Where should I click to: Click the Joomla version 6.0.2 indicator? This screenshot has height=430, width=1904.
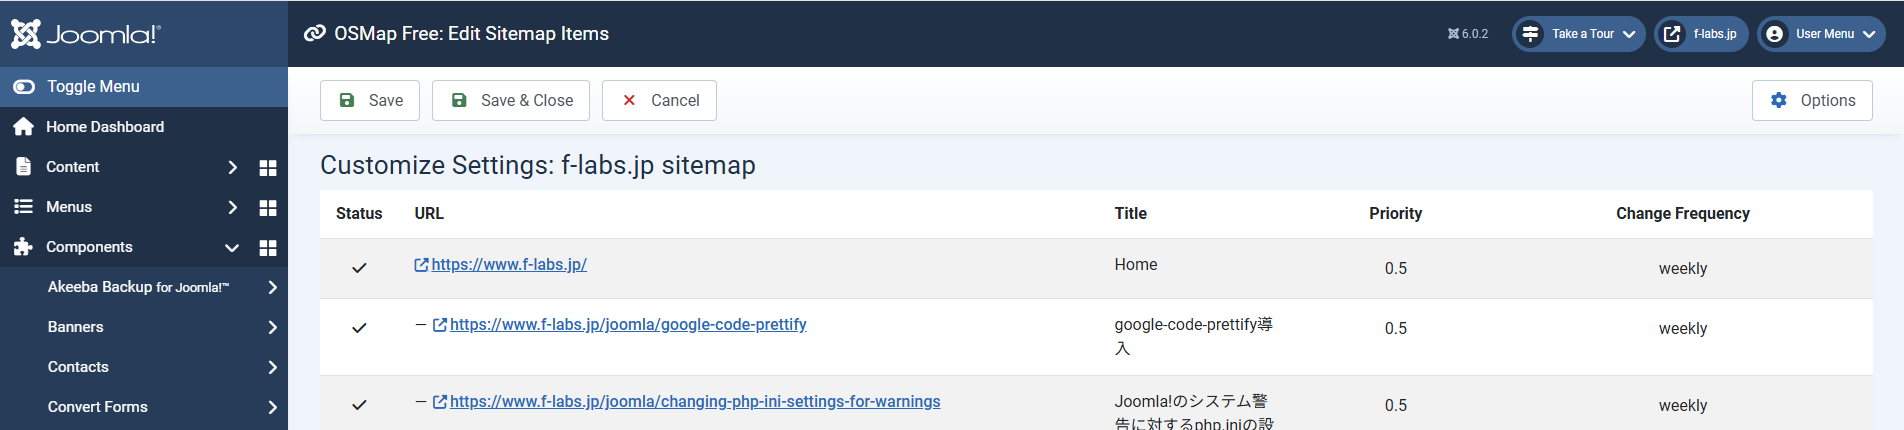coord(1467,34)
